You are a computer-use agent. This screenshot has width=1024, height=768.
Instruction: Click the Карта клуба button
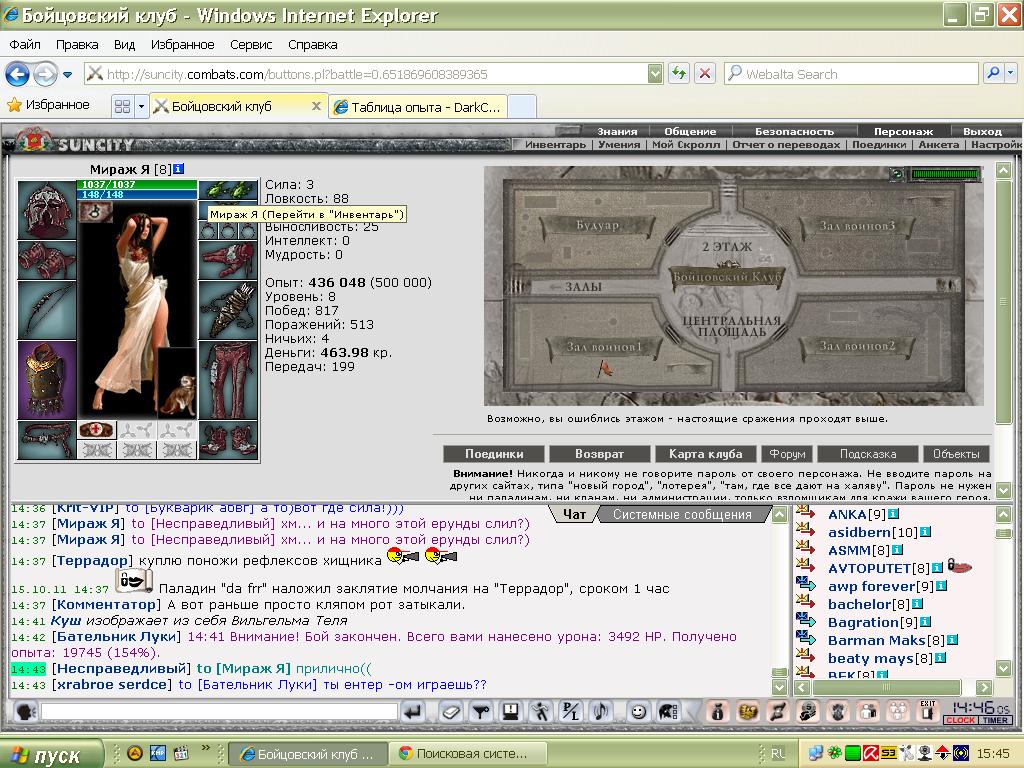[x=705, y=454]
